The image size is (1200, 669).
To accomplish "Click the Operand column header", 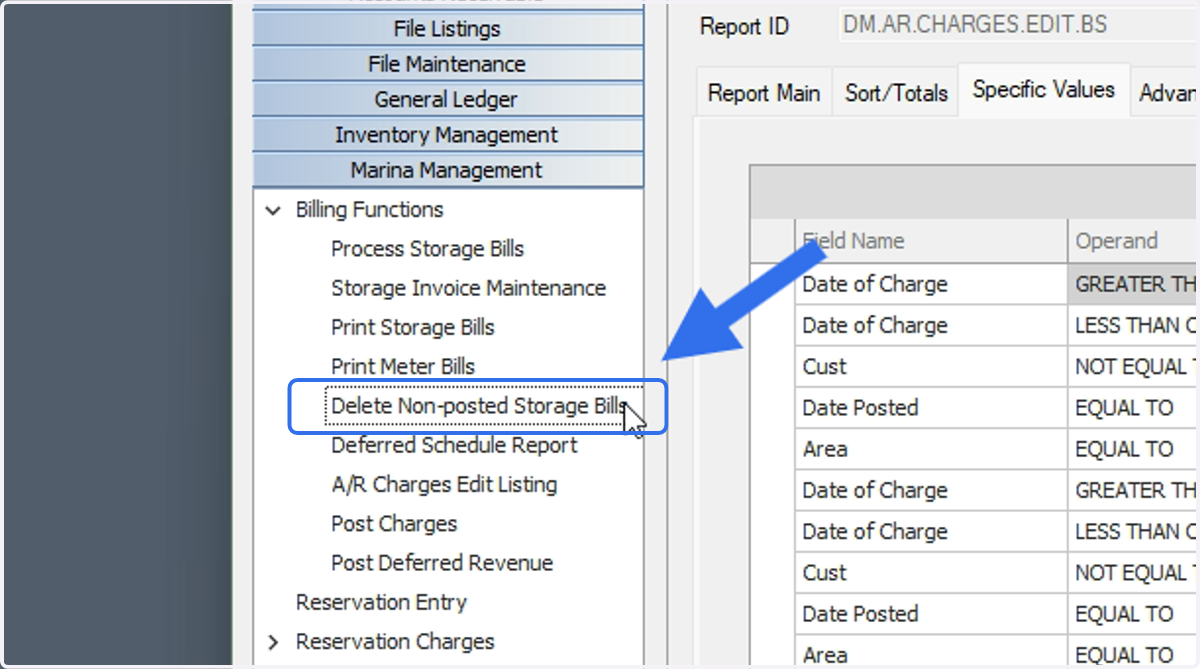I will [1133, 241].
